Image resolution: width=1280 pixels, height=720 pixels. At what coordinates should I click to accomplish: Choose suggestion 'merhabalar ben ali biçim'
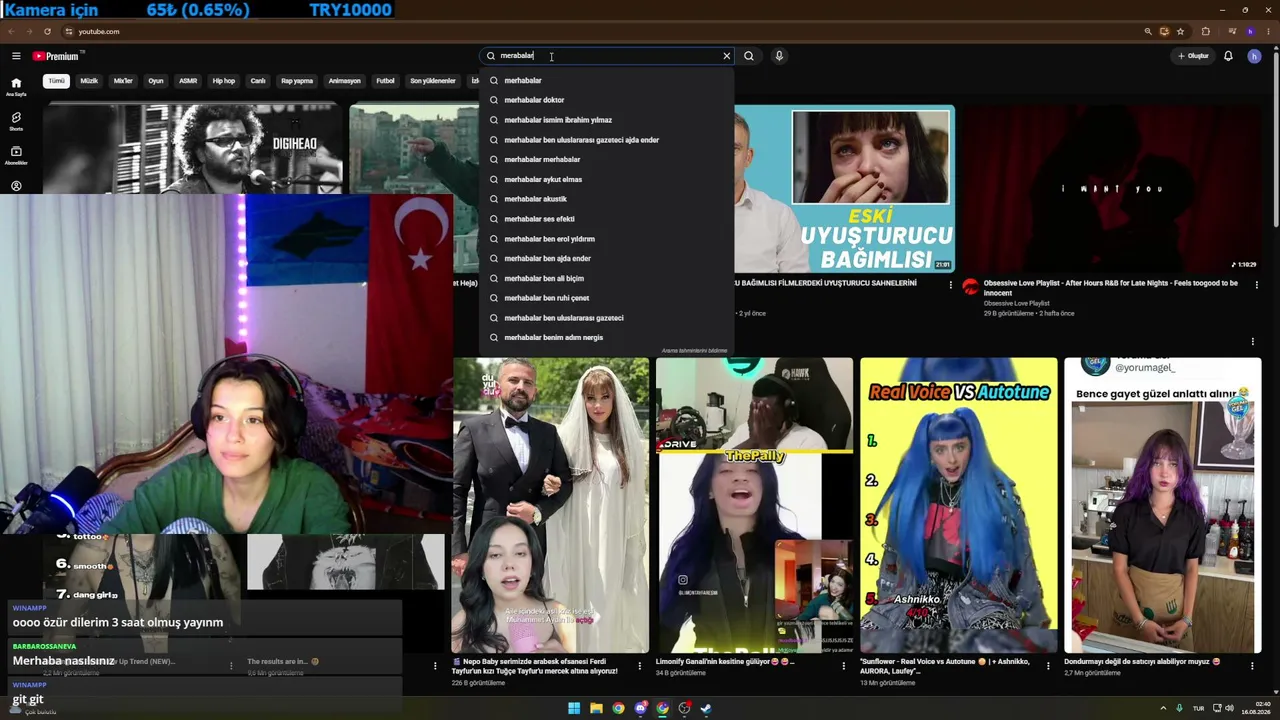click(x=606, y=278)
